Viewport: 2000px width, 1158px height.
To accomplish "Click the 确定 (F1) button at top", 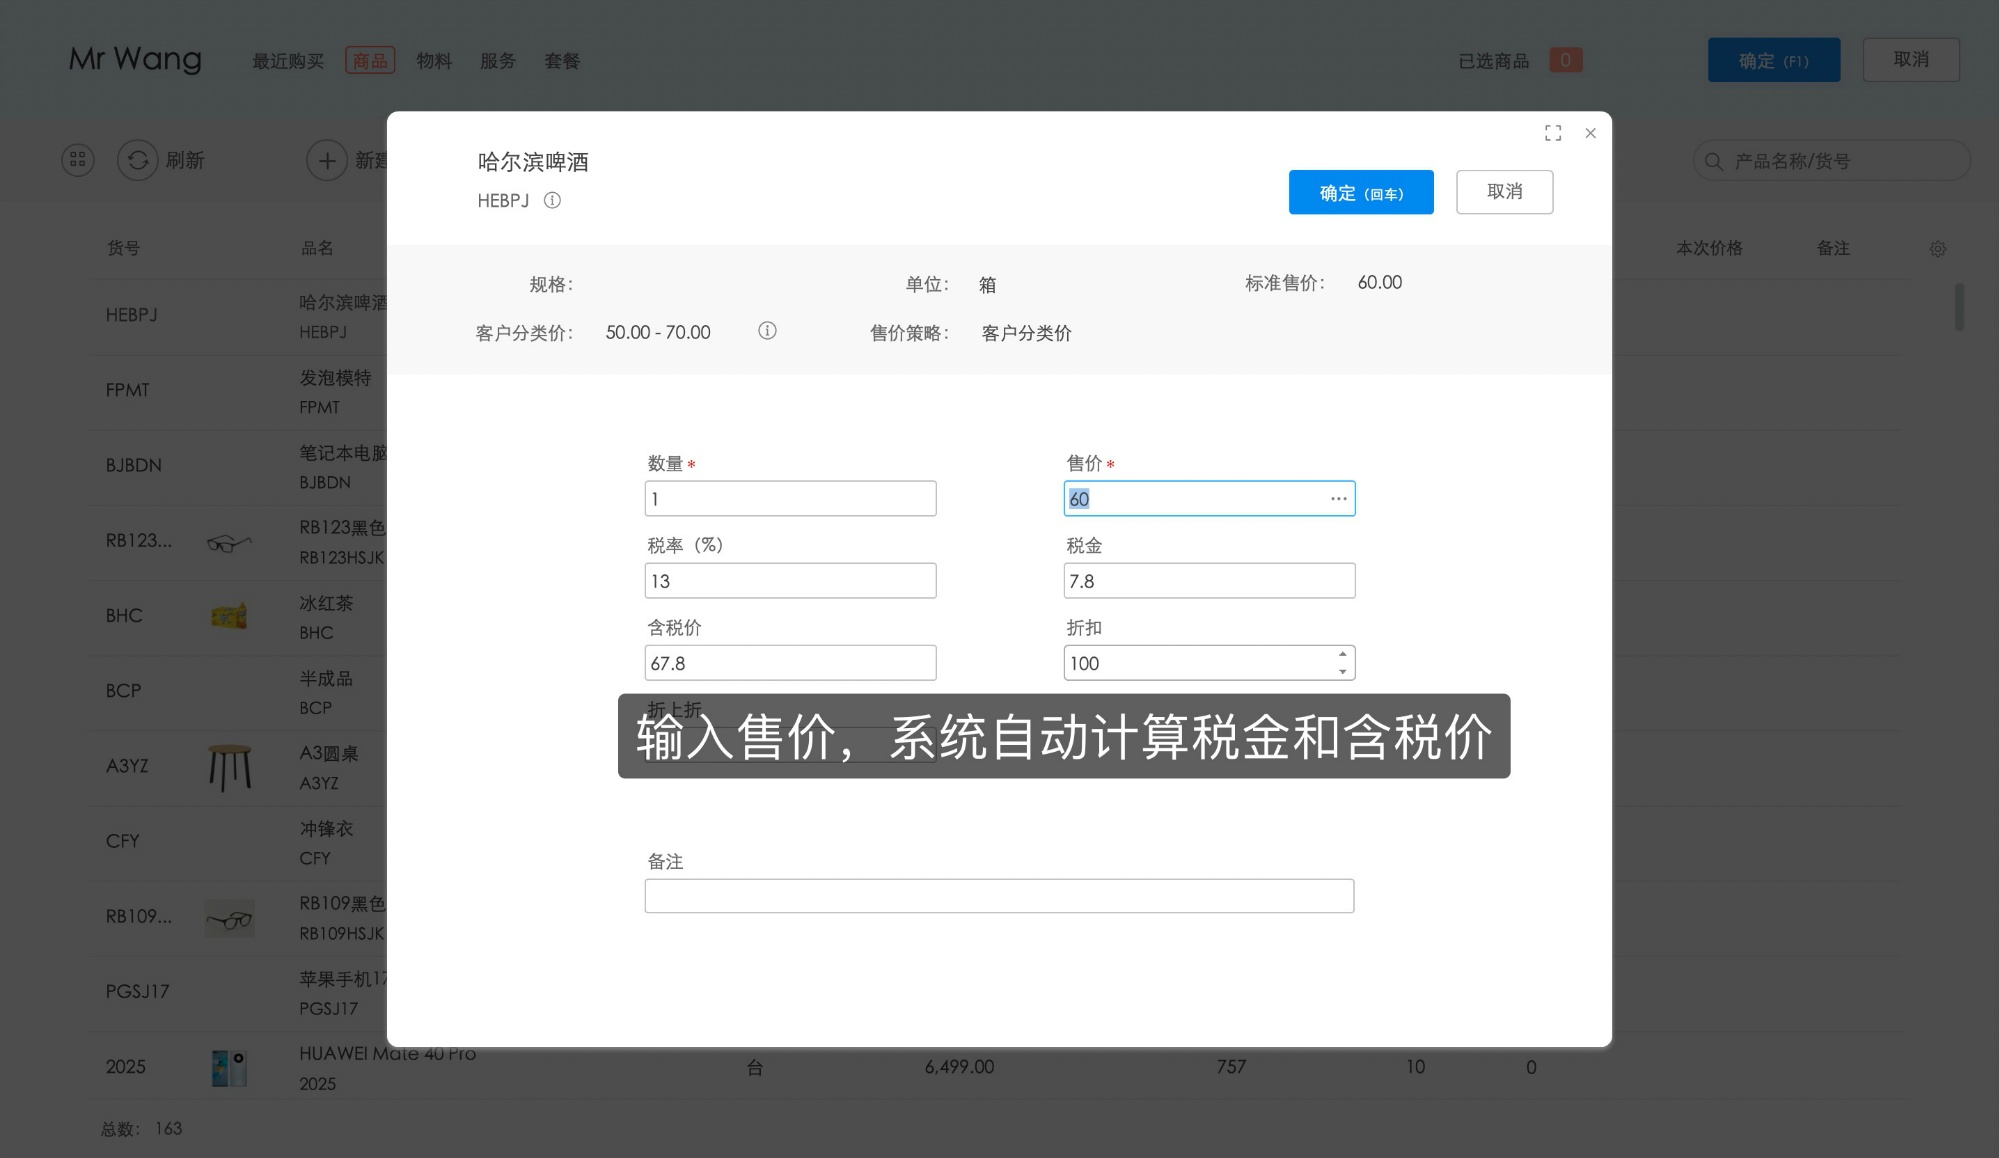I will pyautogui.click(x=1774, y=60).
